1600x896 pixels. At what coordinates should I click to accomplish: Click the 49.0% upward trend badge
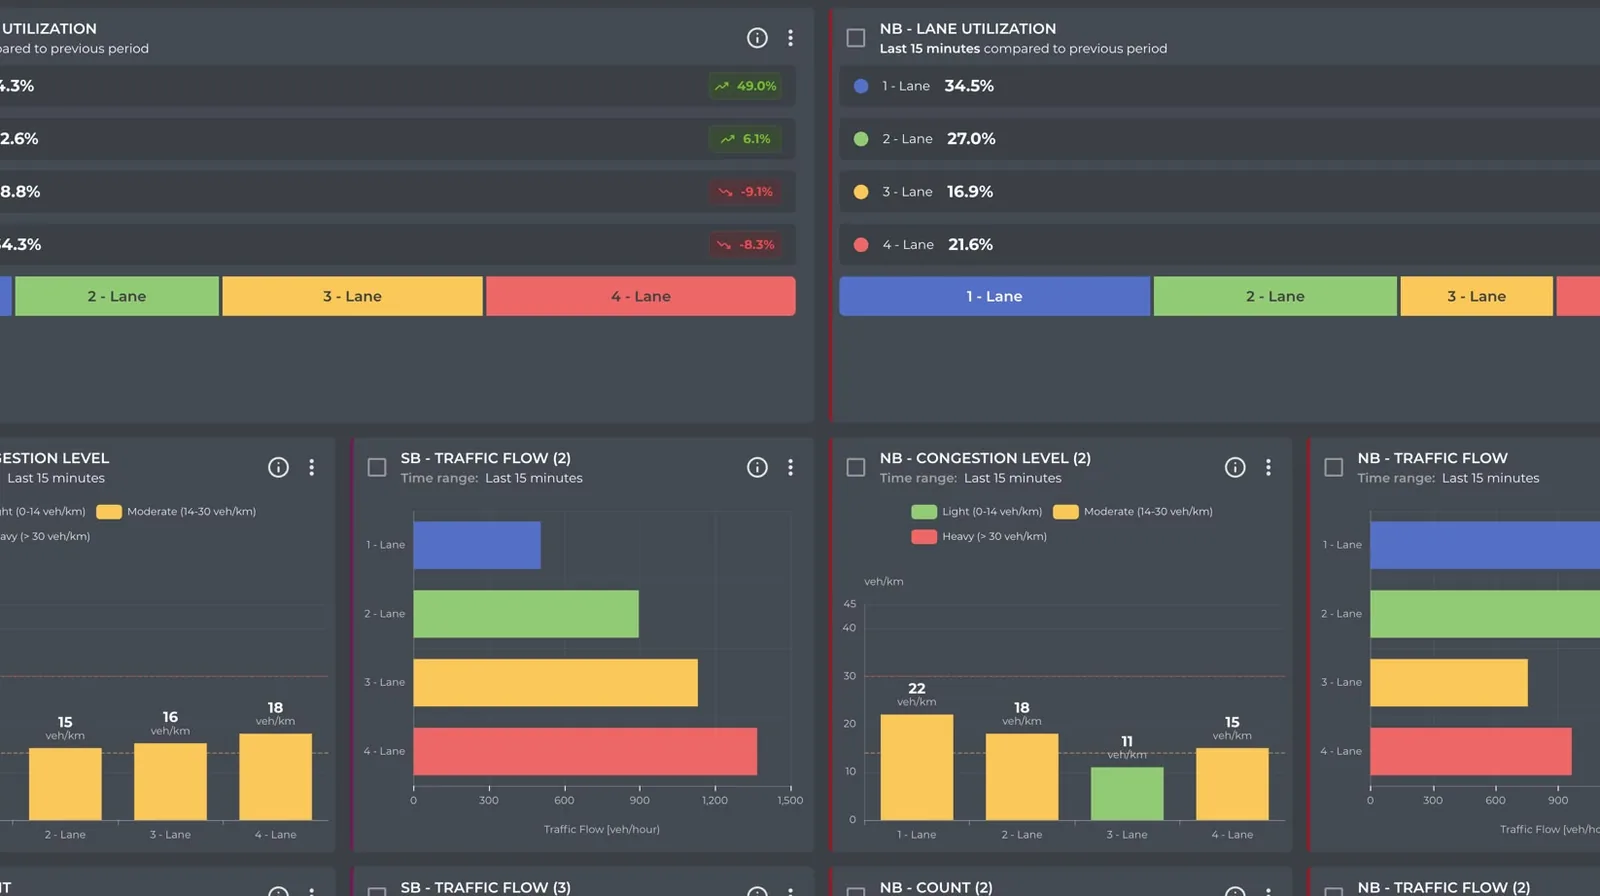pyautogui.click(x=745, y=86)
